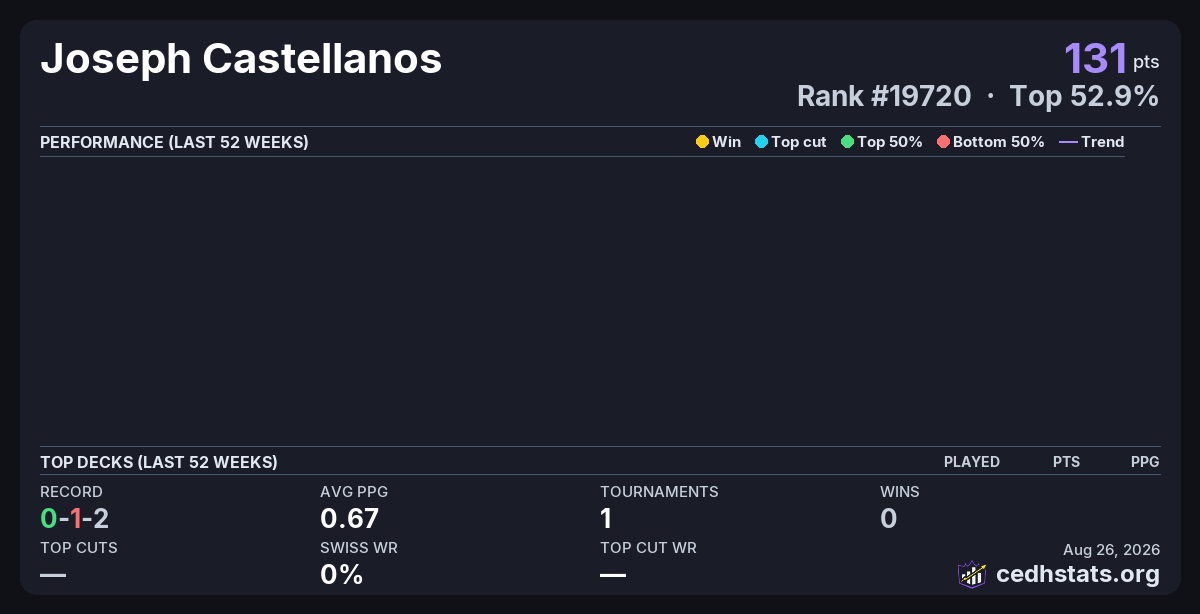Click the yellow Win legend dot
Viewport: 1200px width, 614px height.
point(702,142)
